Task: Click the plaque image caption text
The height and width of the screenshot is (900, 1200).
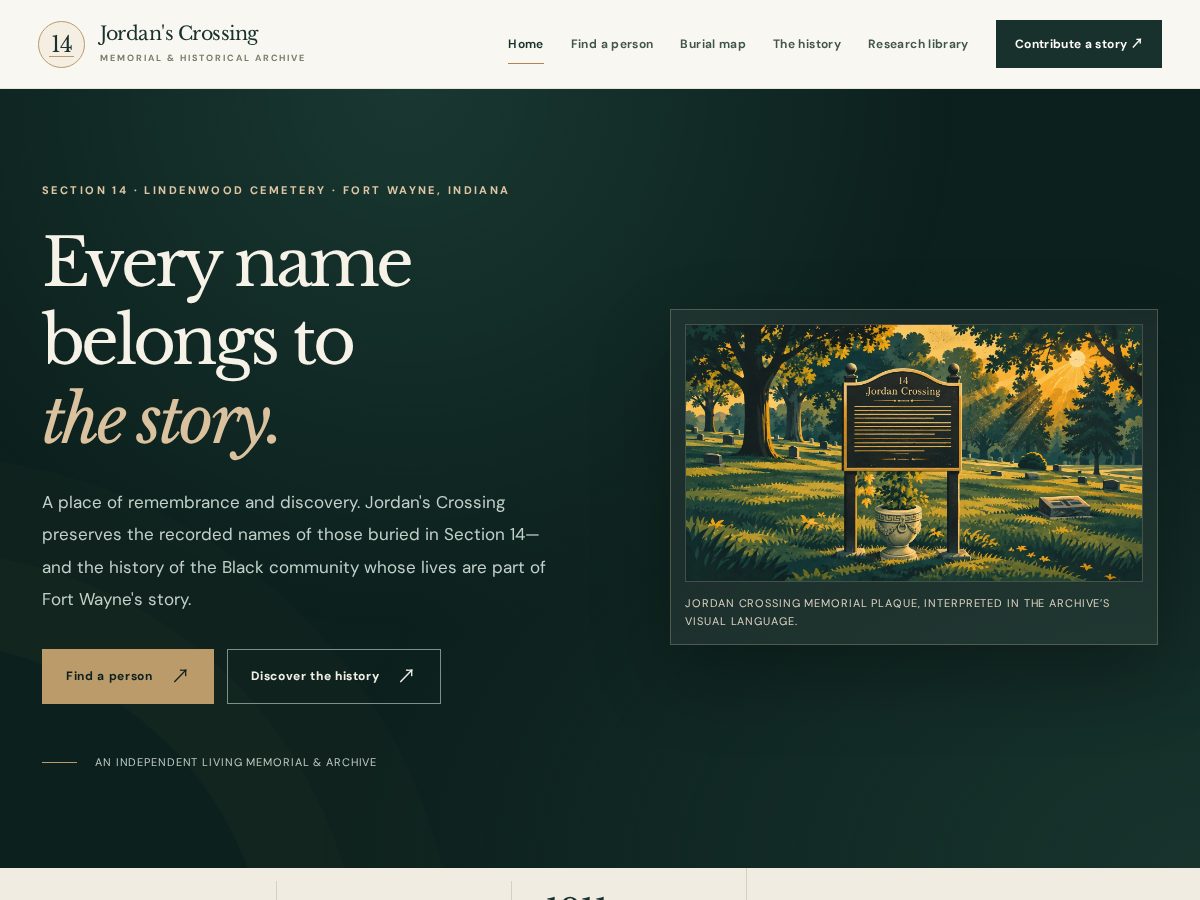Action: pos(897,612)
